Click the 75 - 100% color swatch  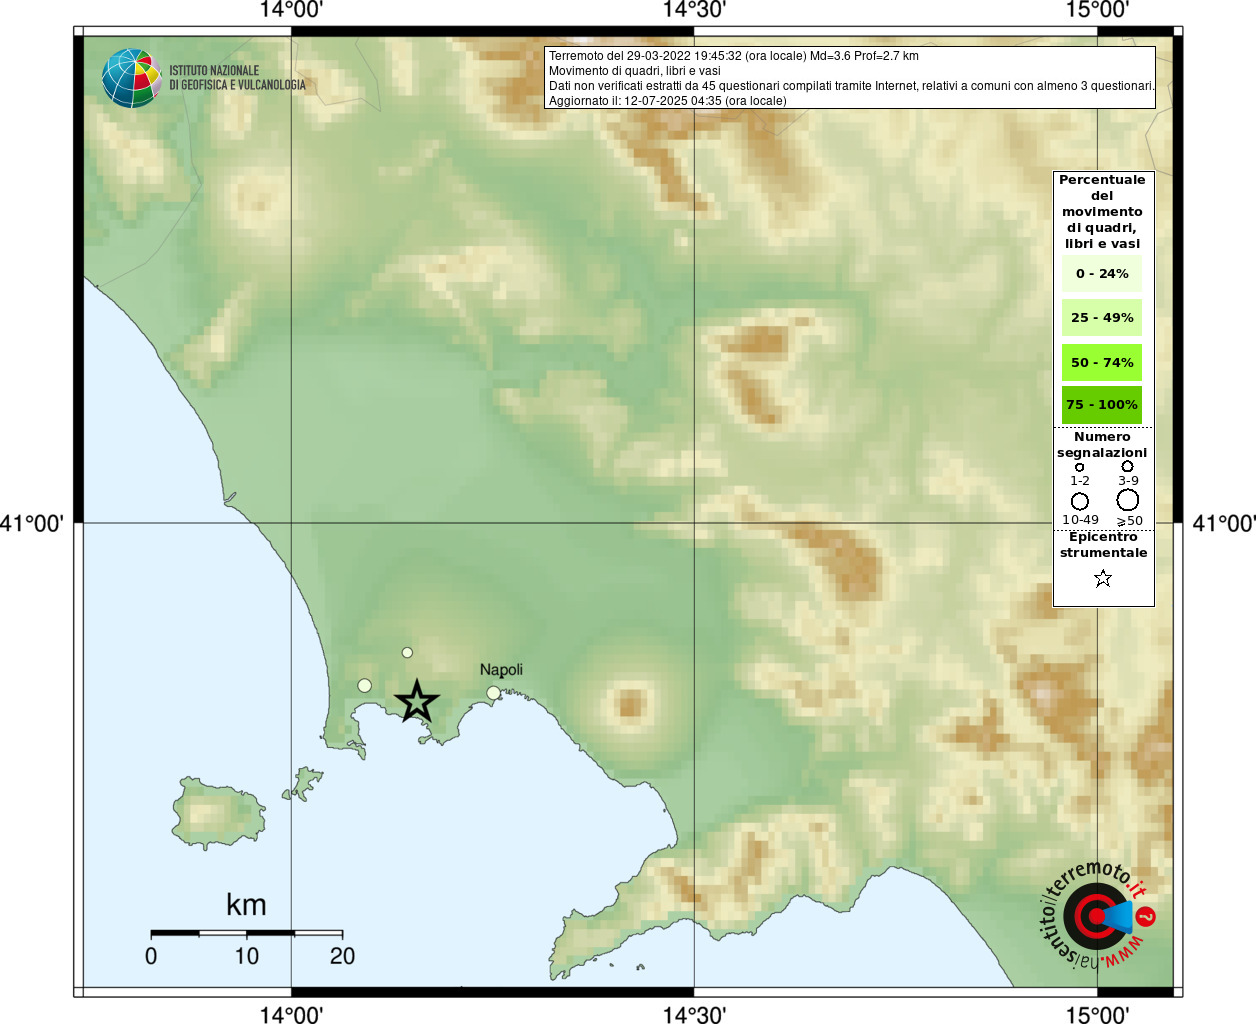coord(1102,405)
